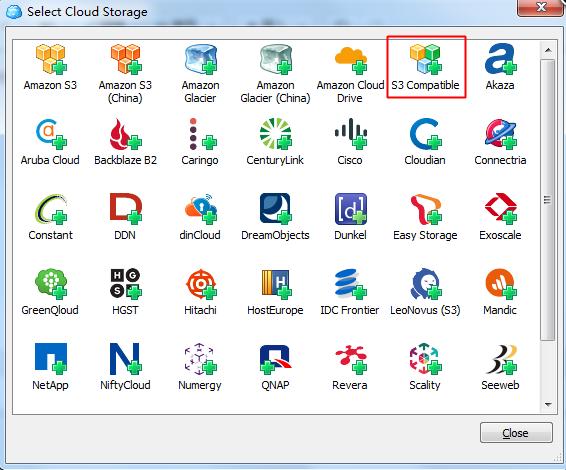The width and height of the screenshot is (566, 470).
Task: Select the Aruba Cloud icon
Action: click(51, 134)
